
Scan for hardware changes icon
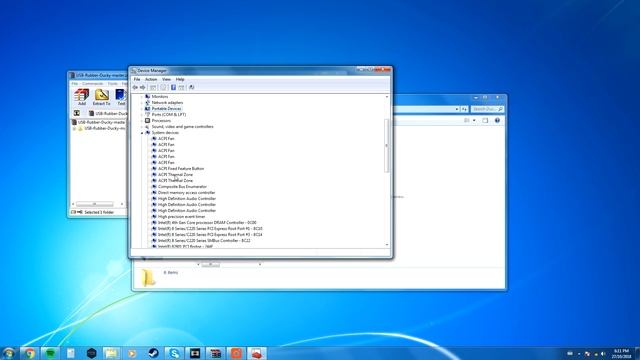pos(191,87)
